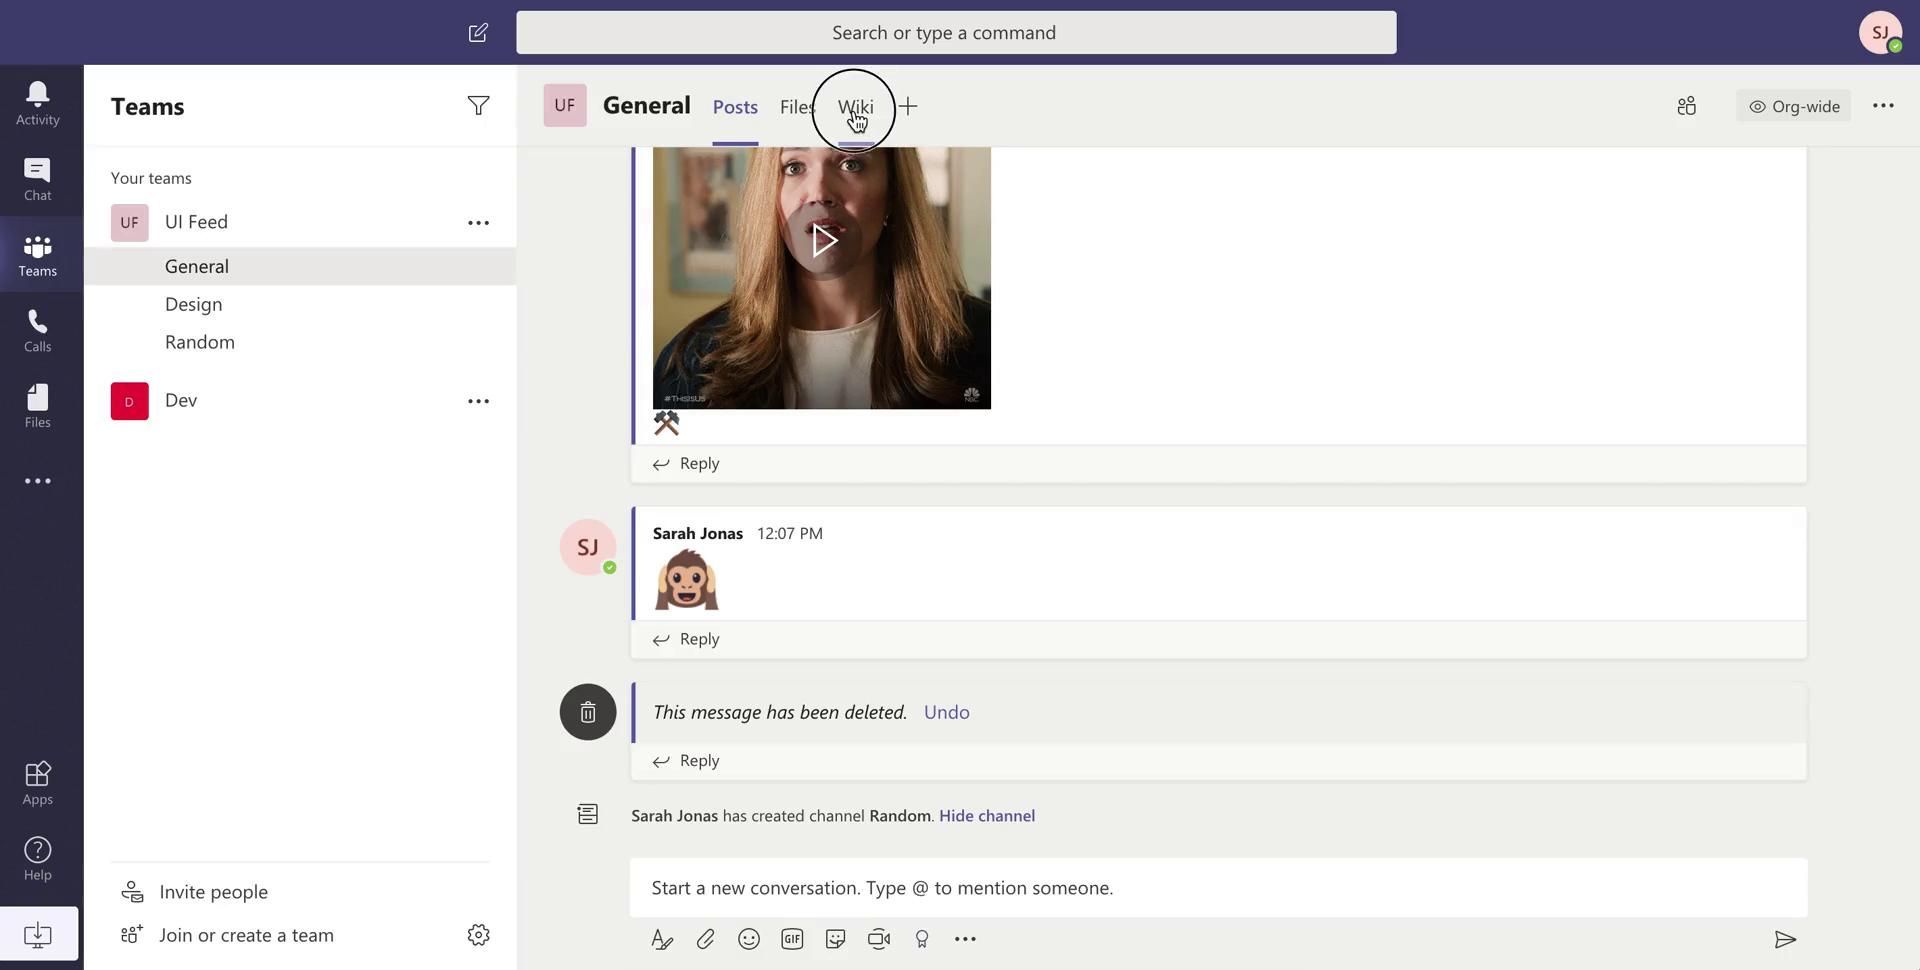Toggle Org-wide visibility badge

coord(1794,106)
